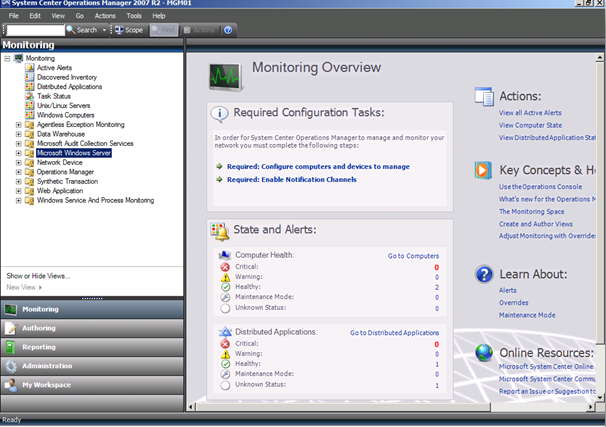606x427 pixels.
Task: Click the Windows Computers state icon
Action: (x=30, y=115)
